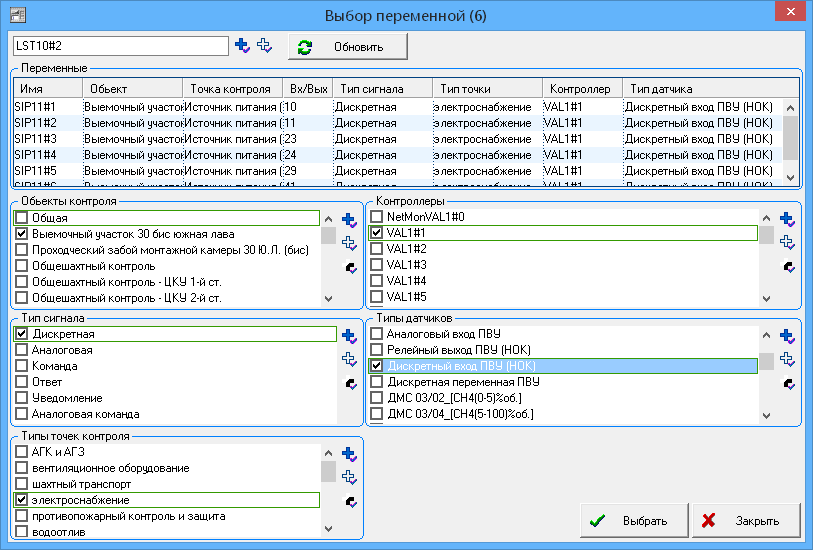Click up arrow in Объекты контроля list scrollbar
Screen dimensions: 813x550
click(328, 219)
